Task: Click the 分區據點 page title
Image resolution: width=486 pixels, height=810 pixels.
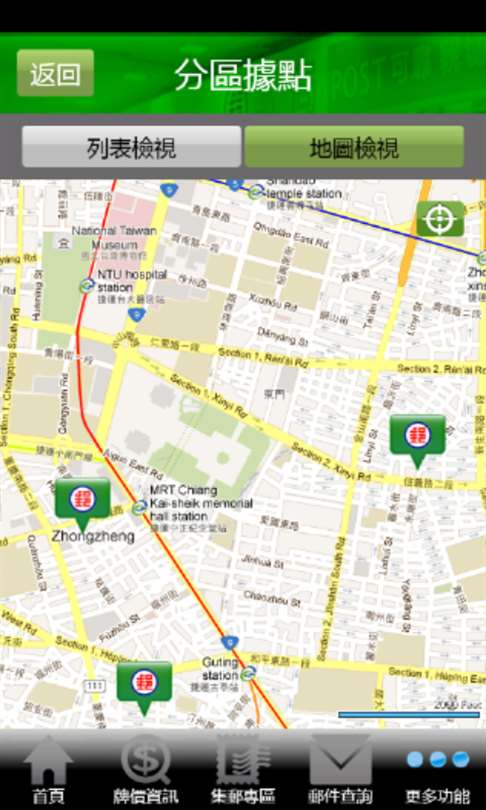Action: [x=243, y=75]
